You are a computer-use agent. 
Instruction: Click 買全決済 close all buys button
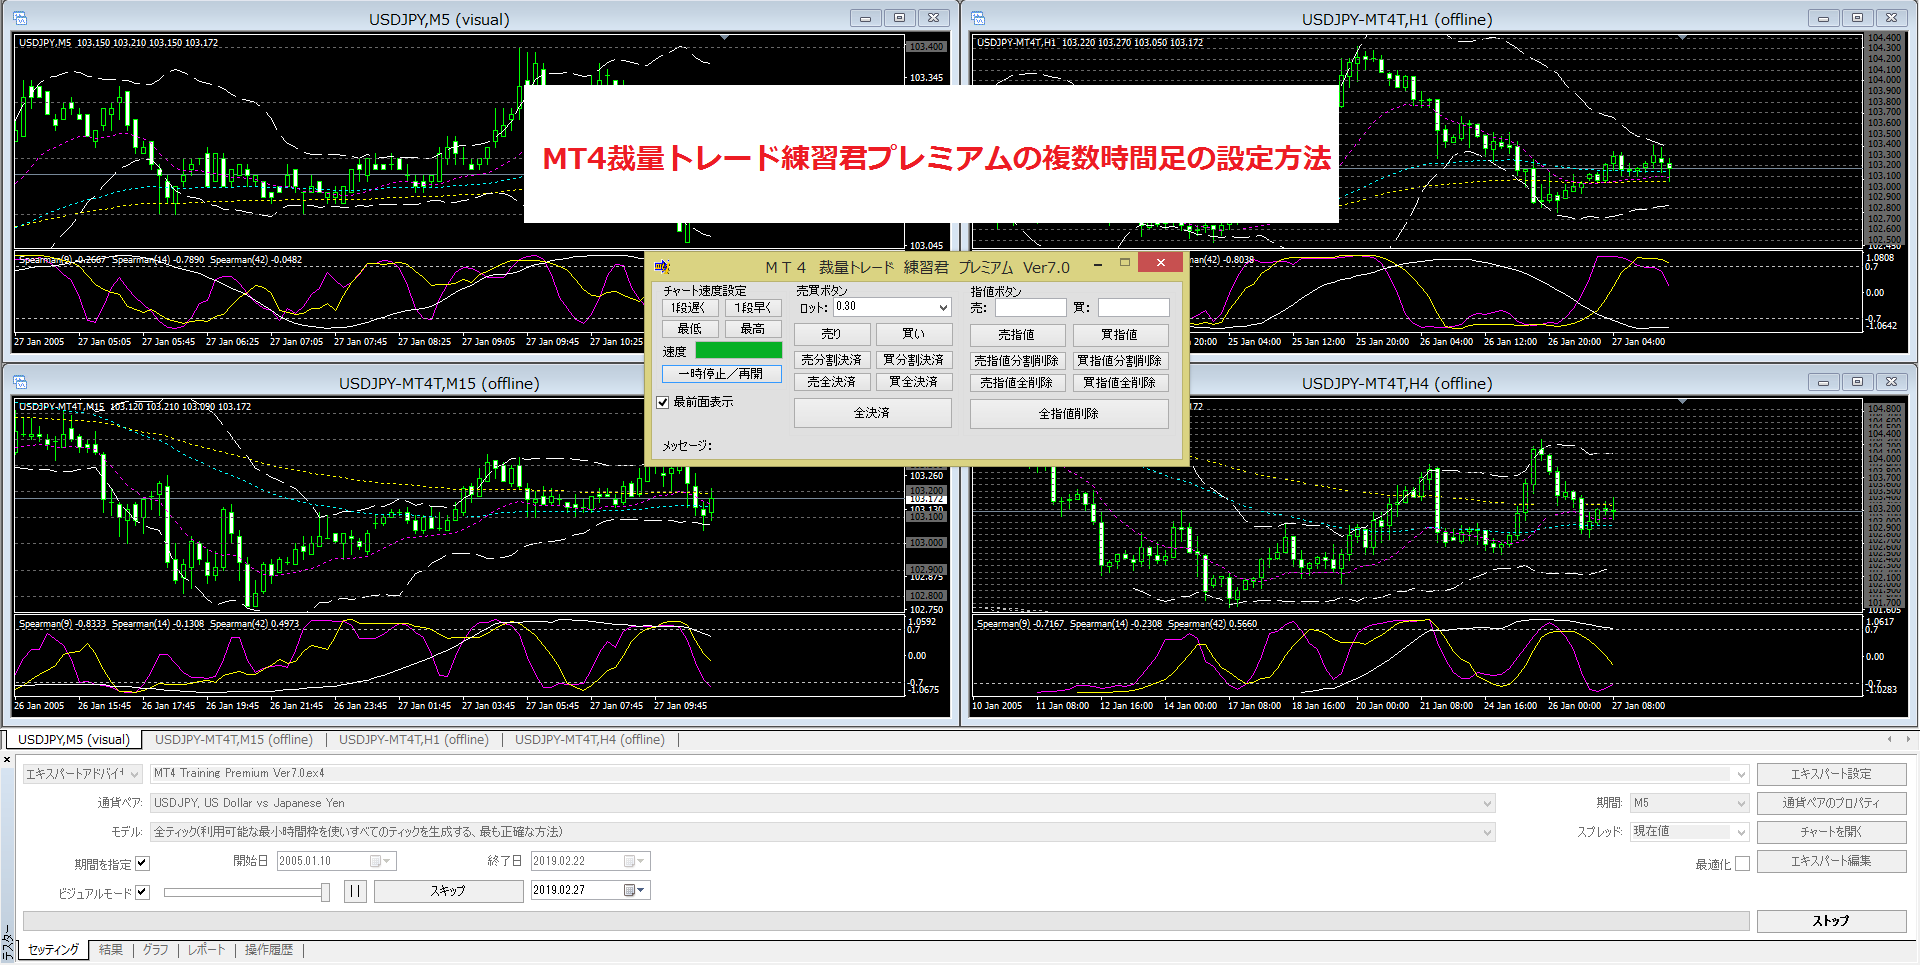click(x=914, y=382)
